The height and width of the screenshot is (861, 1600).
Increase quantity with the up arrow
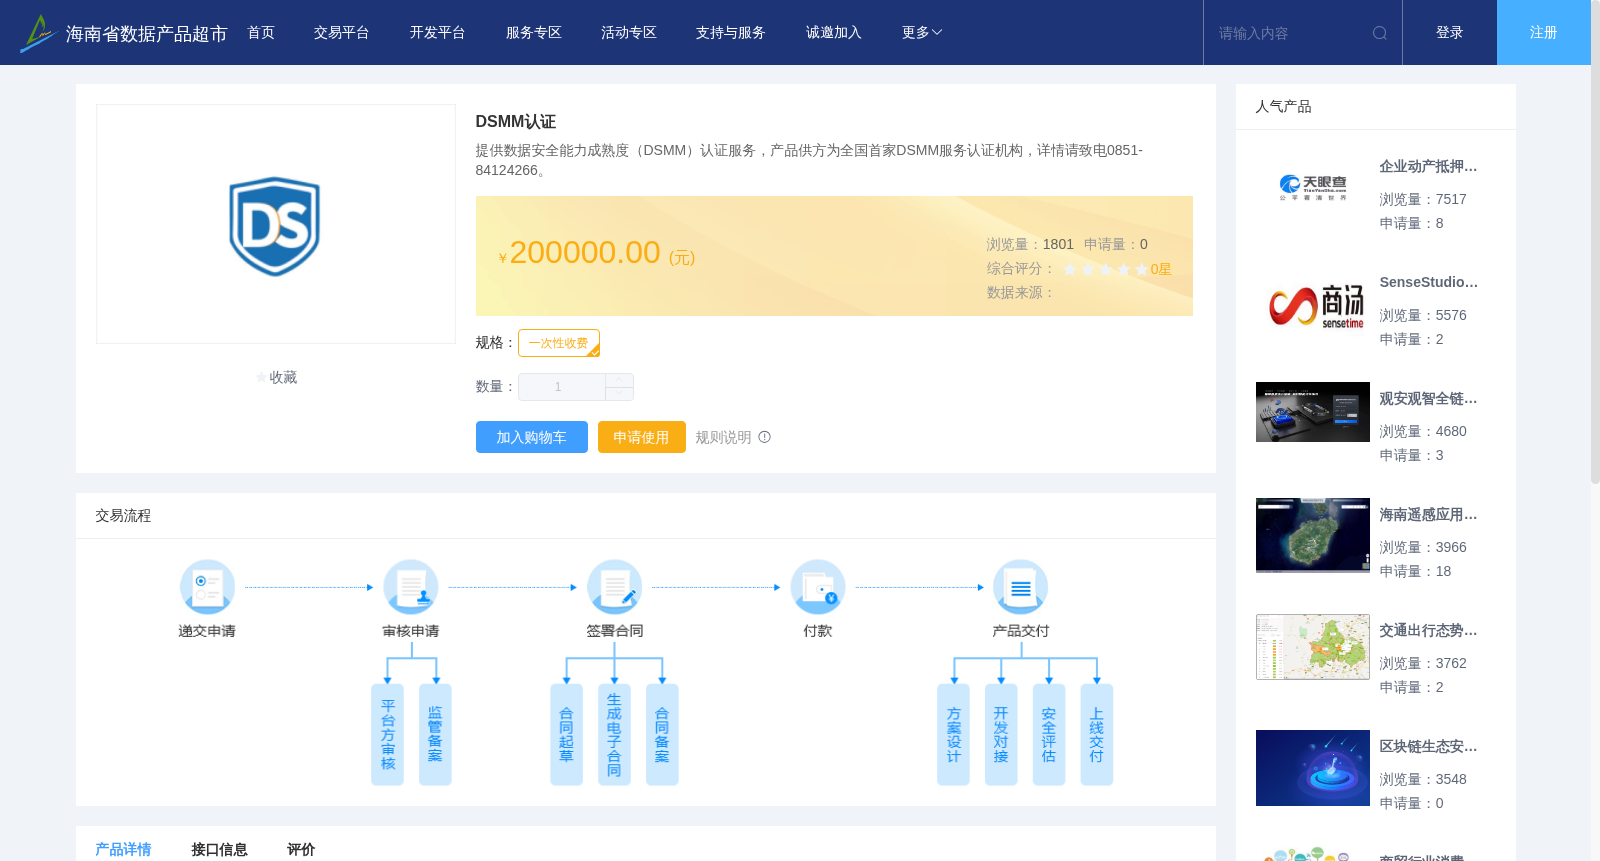click(619, 380)
